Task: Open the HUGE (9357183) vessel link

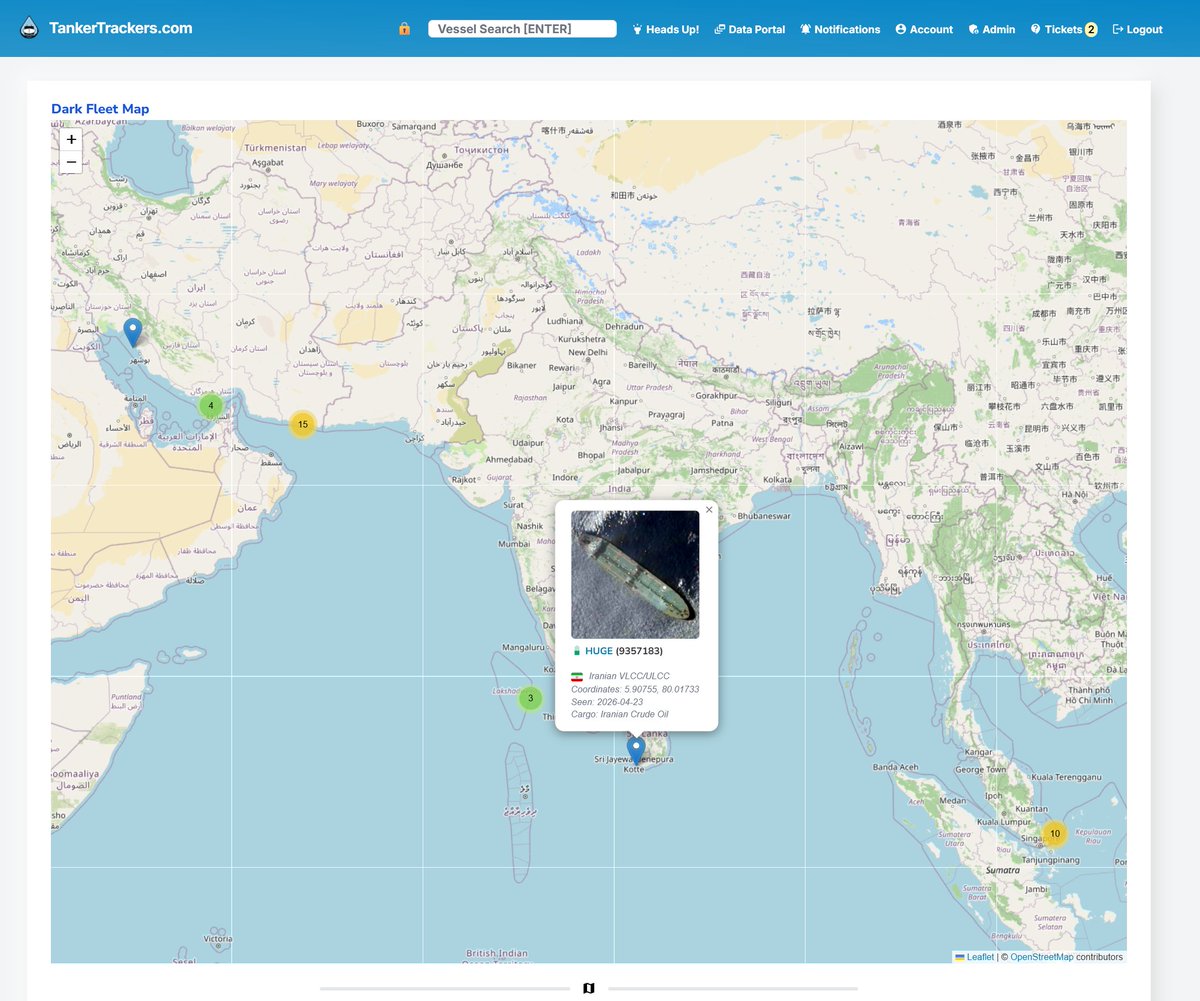Action: point(598,650)
